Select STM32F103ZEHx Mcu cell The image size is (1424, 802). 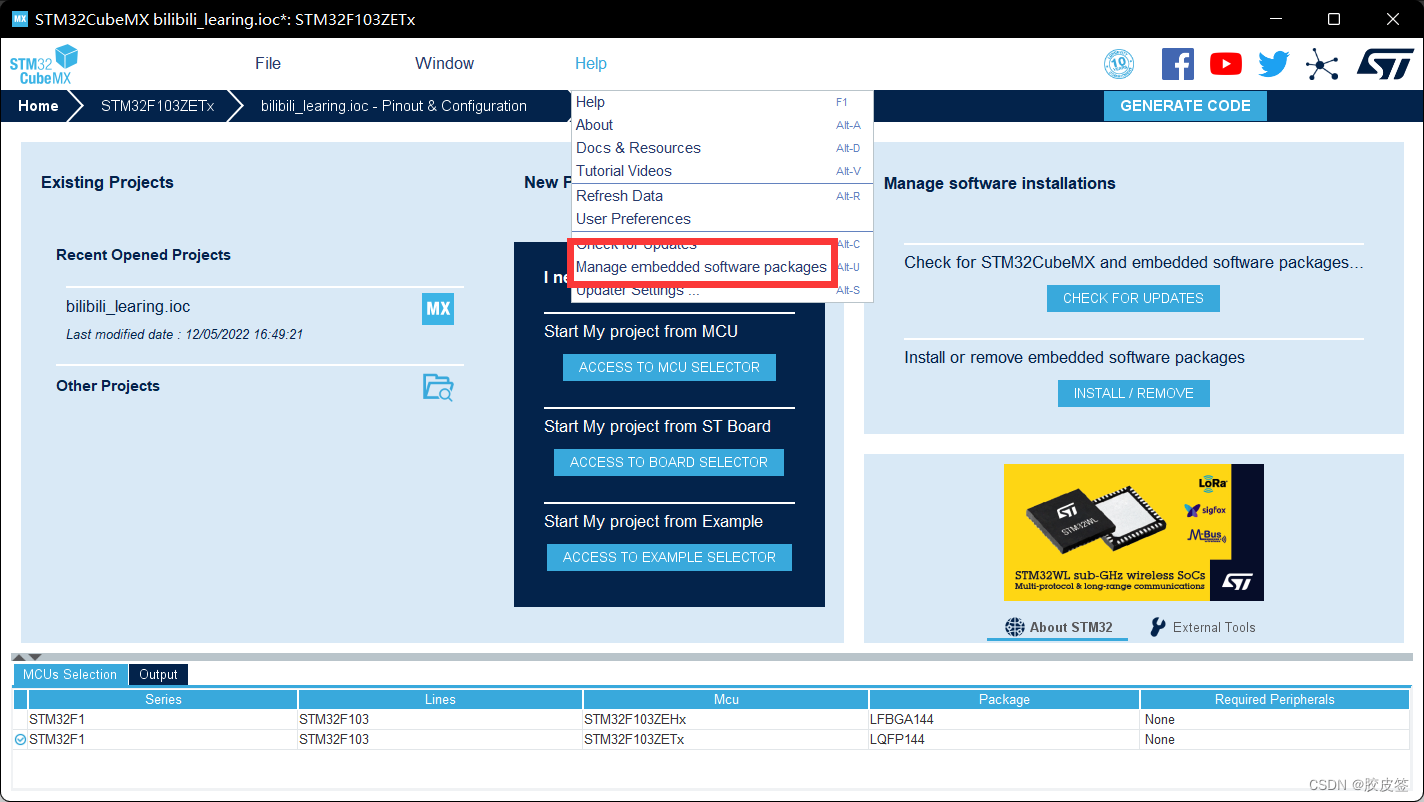[x=726, y=720]
